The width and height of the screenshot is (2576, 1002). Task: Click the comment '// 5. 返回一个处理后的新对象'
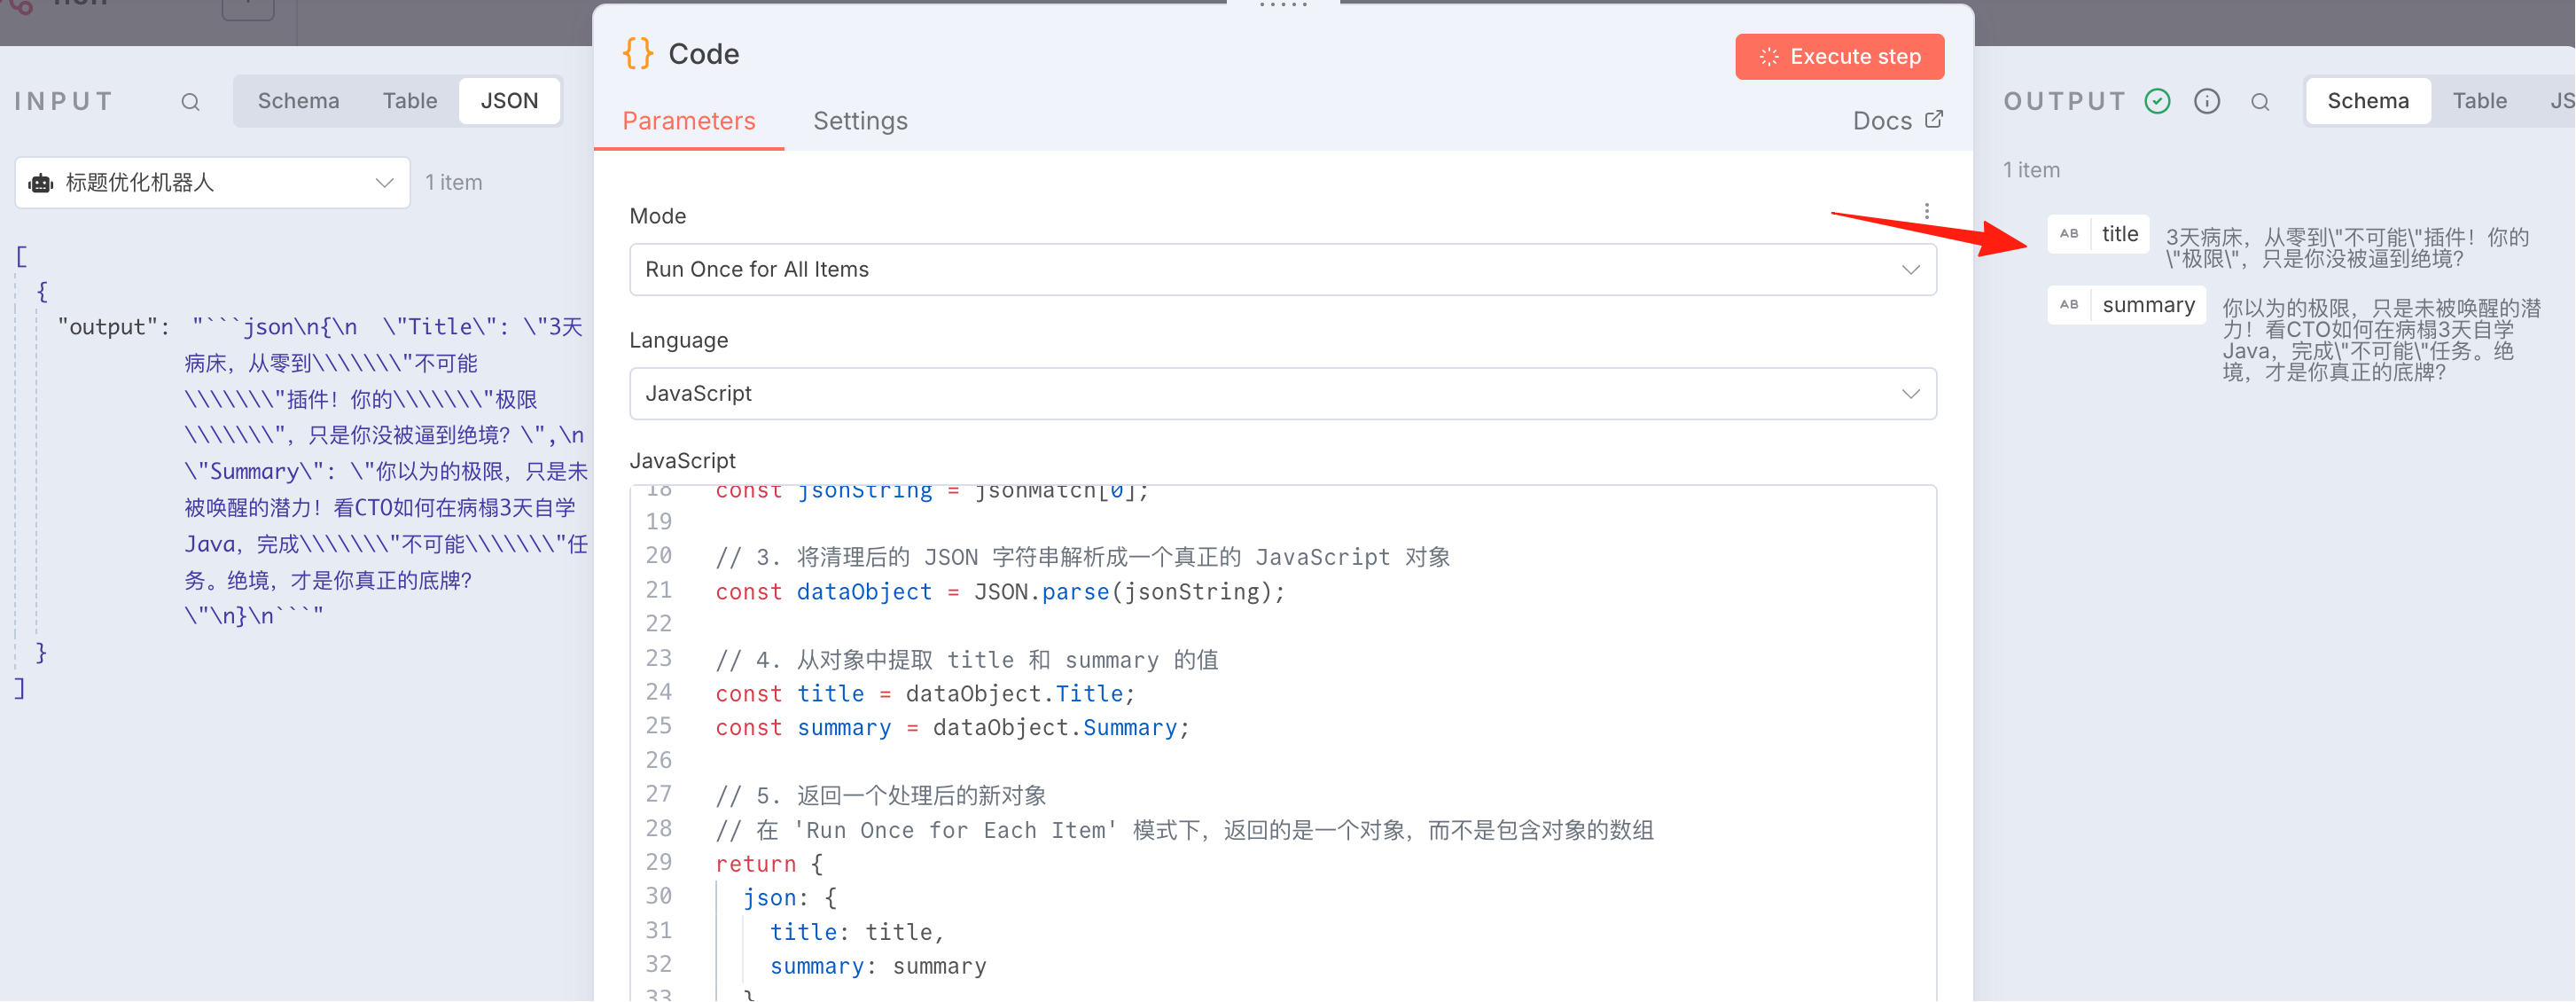point(881,796)
